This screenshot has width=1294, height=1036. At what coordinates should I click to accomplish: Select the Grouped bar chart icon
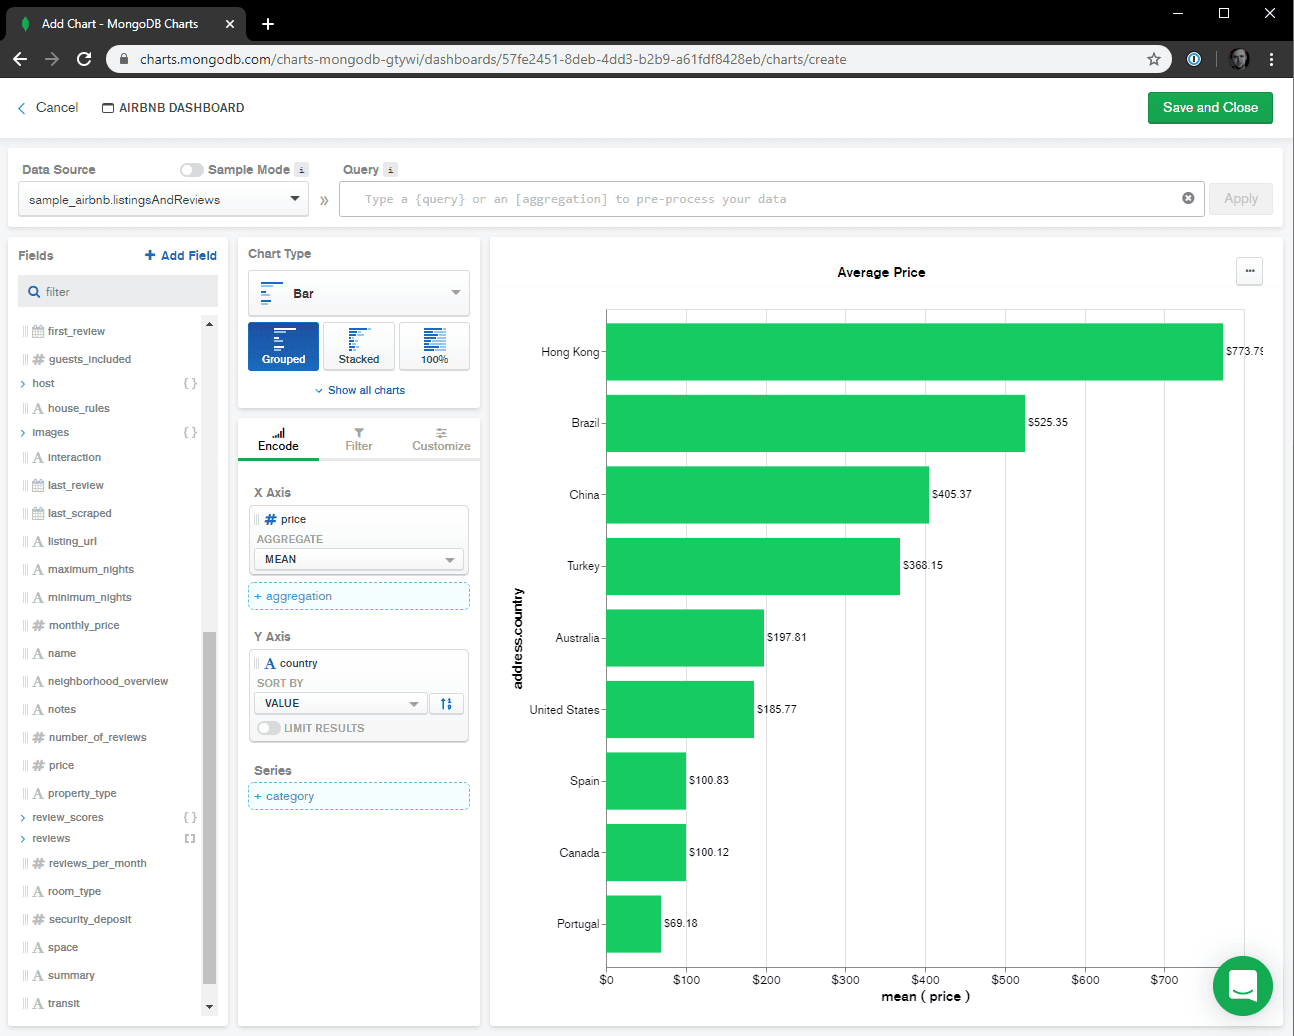pos(283,346)
